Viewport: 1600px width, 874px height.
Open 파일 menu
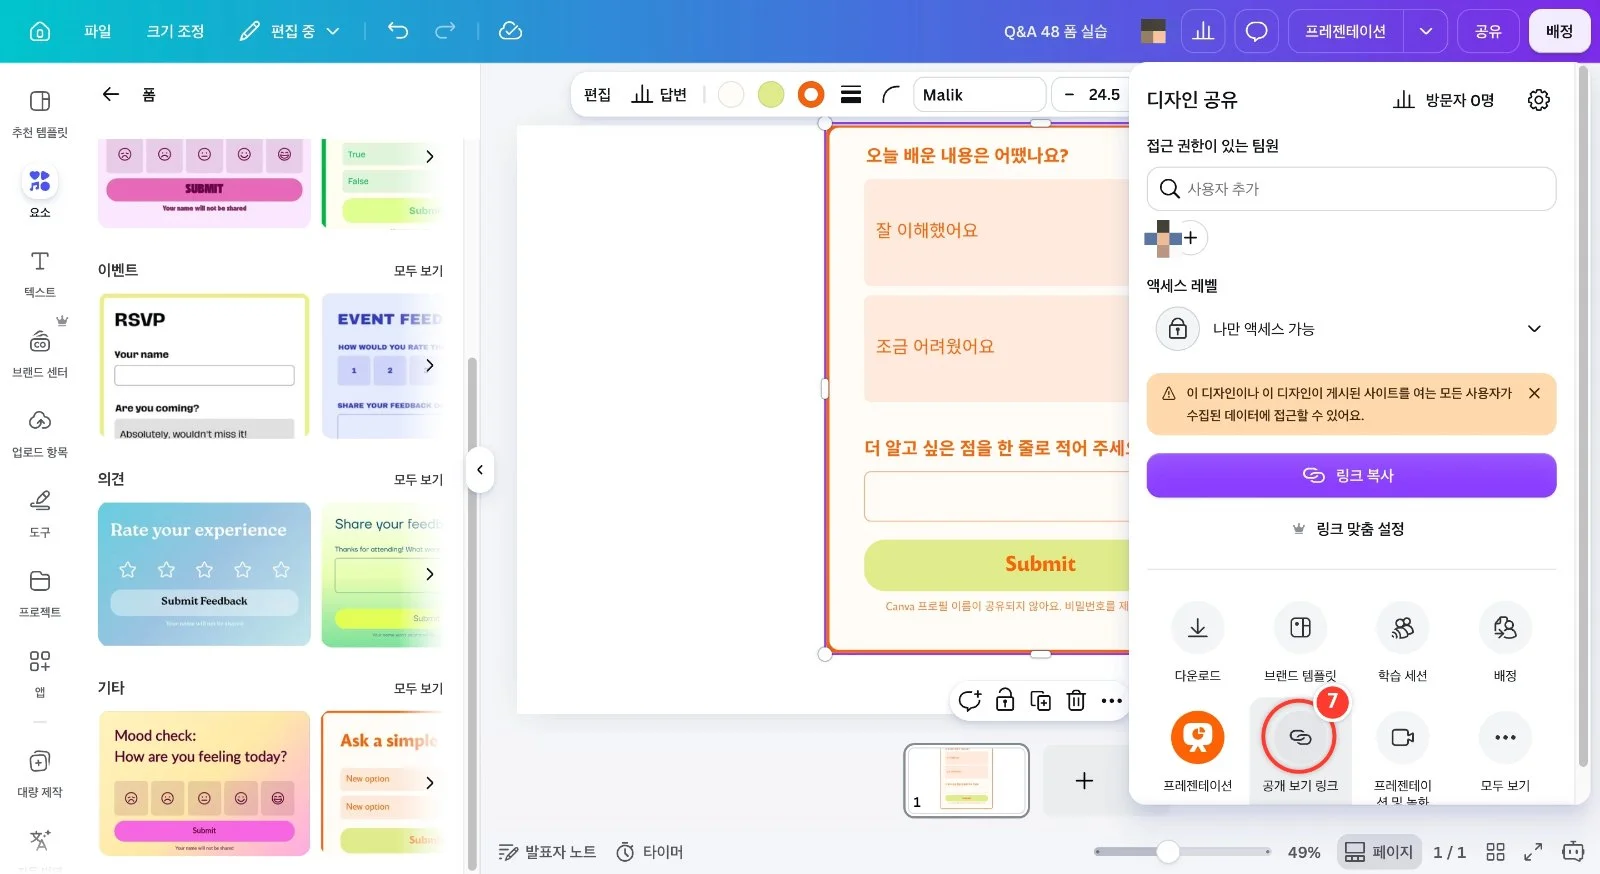coord(98,31)
